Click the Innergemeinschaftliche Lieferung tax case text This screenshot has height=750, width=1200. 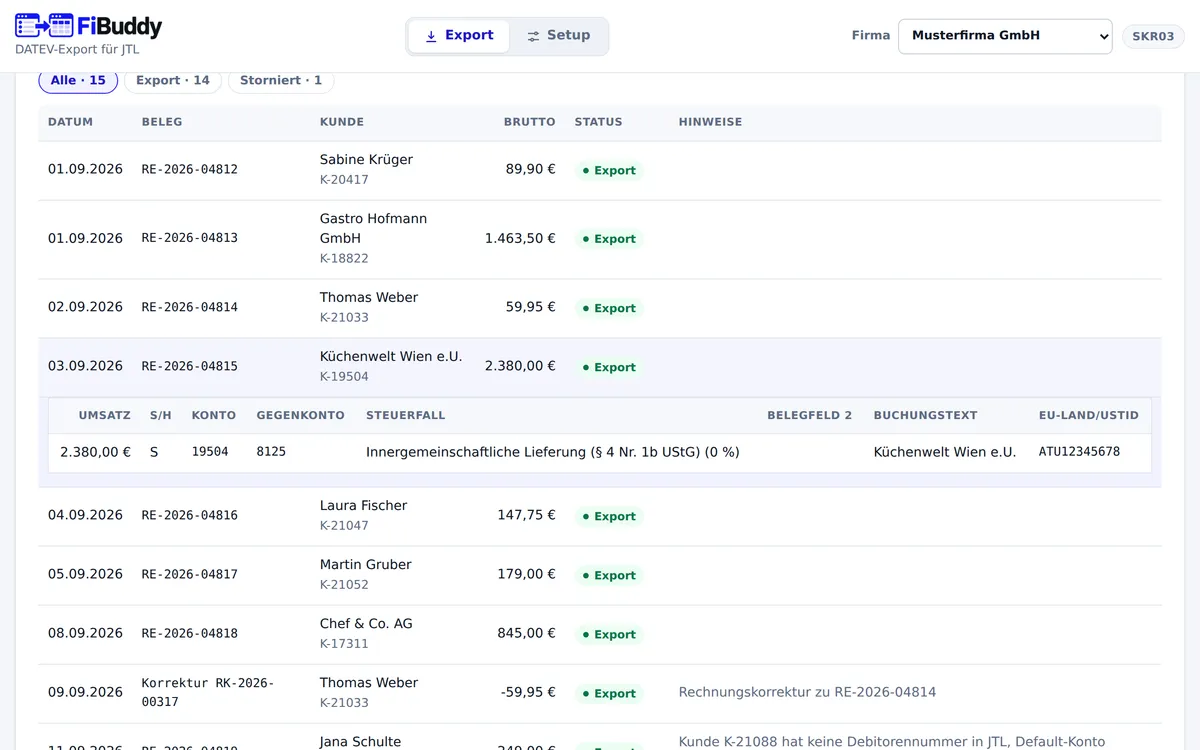point(553,452)
